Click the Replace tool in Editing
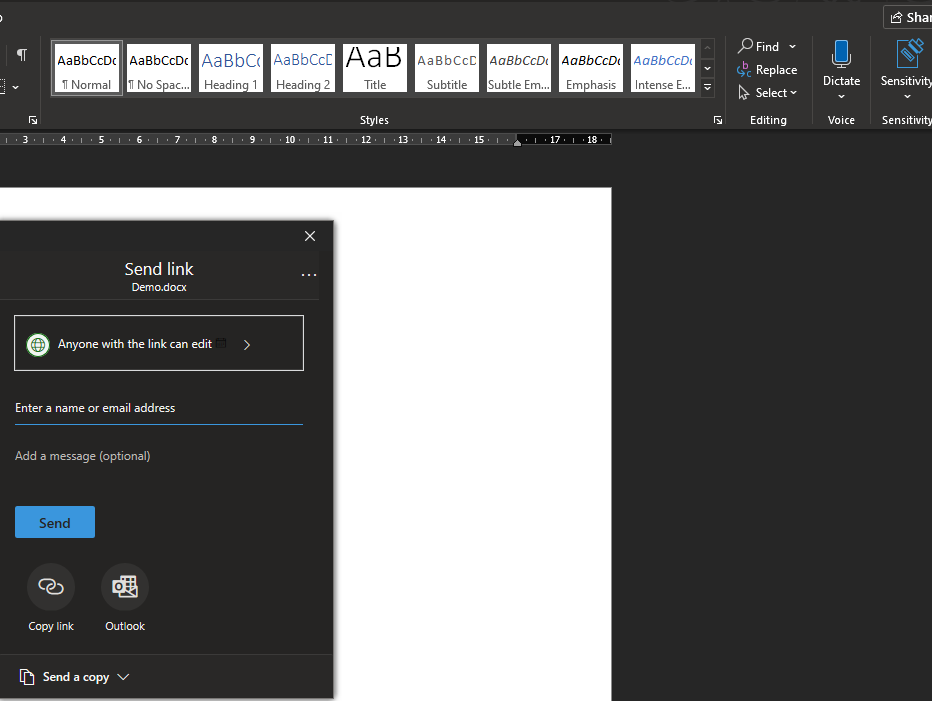Screen dimensions: 932x701 click(x=767, y=70)
